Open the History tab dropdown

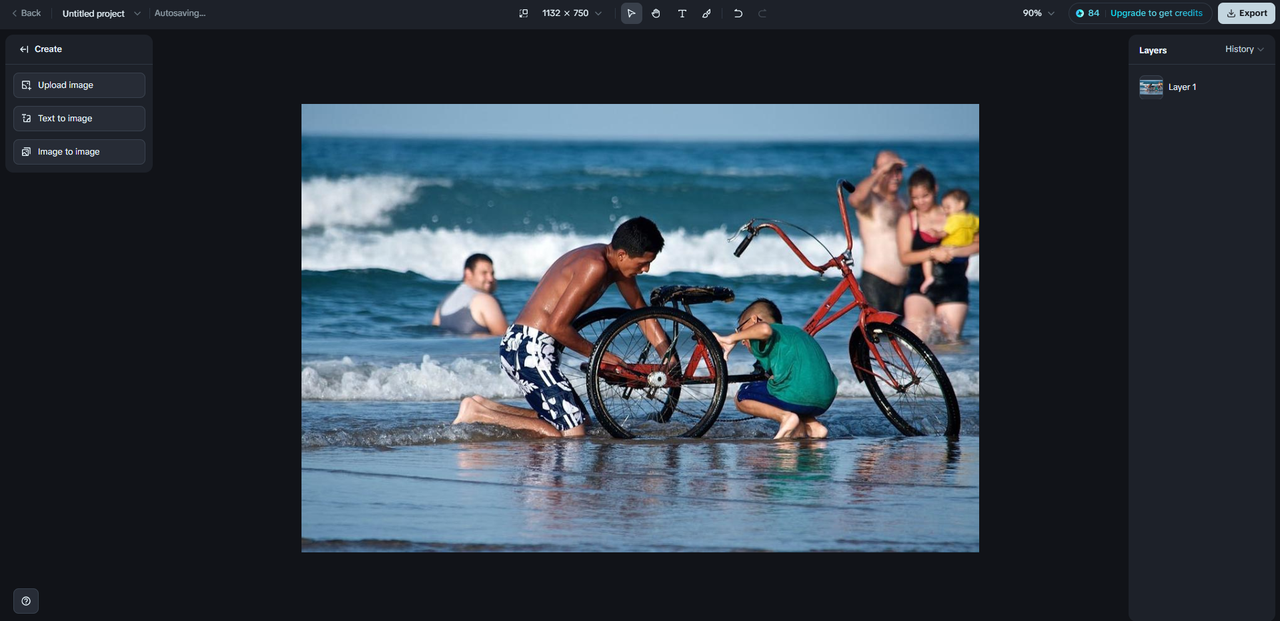click(x=1244, y=49)
